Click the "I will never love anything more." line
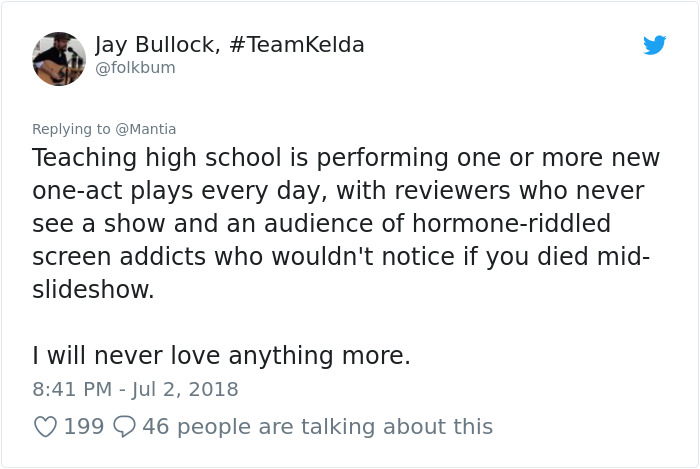700x469 pixels. pos(221,355)
